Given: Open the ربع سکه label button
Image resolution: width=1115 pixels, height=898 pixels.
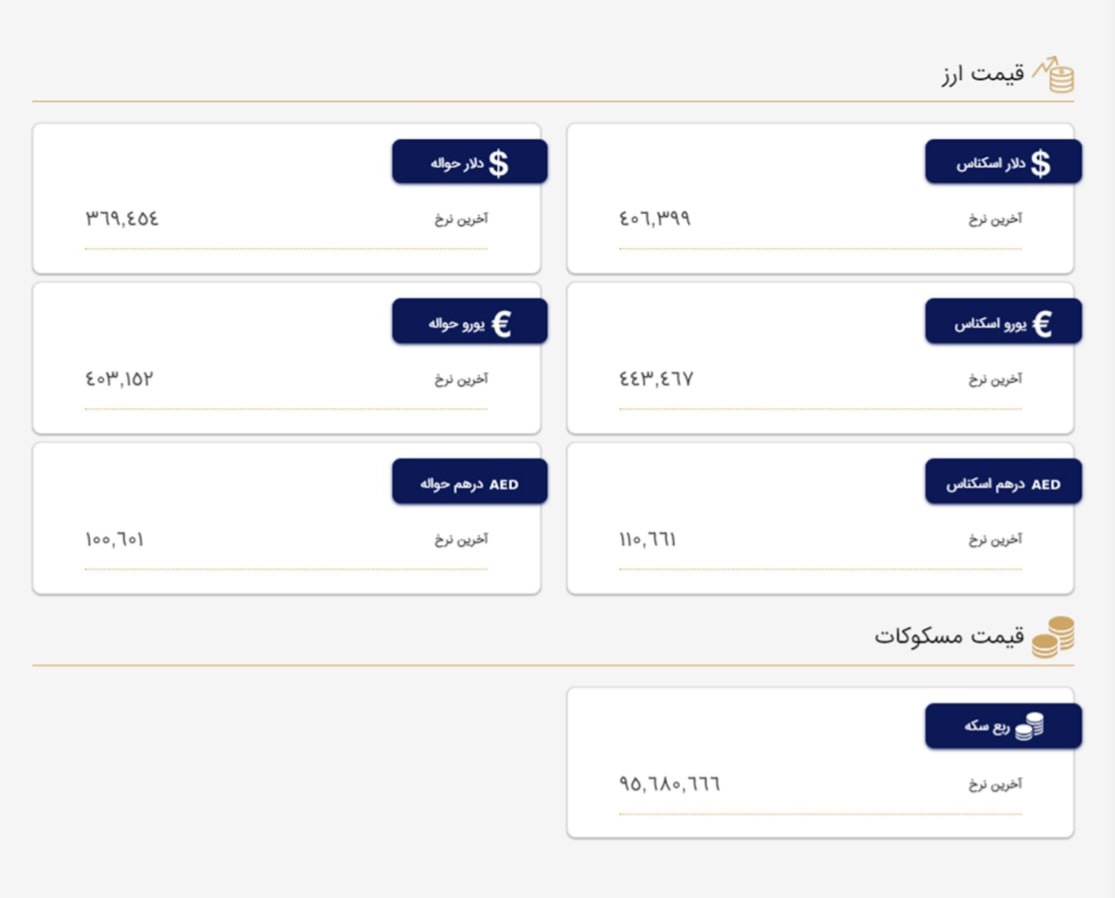Looking at the screenshot, I should point(1003,726).
